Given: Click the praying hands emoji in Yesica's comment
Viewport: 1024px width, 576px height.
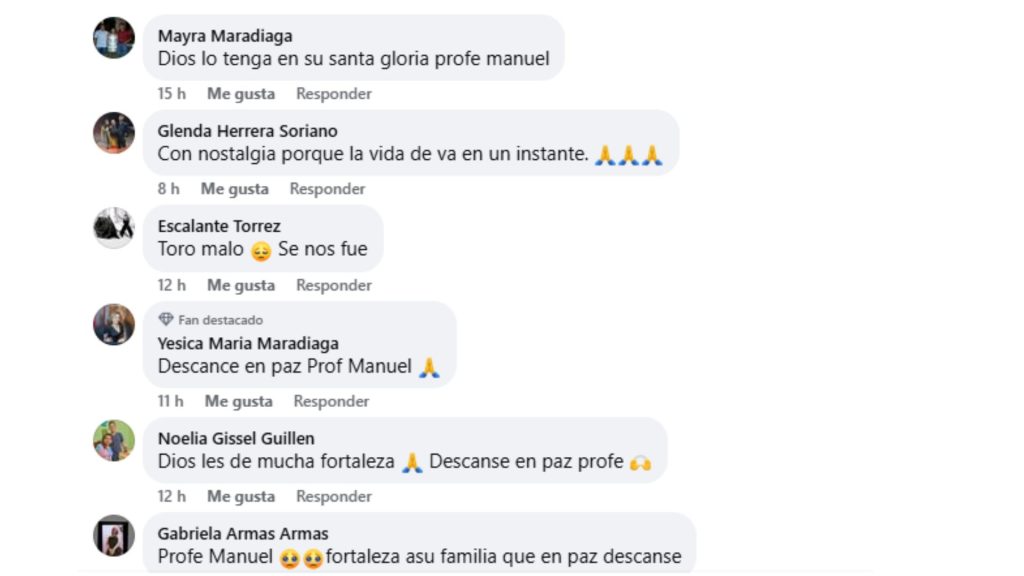Looking at the screenshot, I should point(430,366).
